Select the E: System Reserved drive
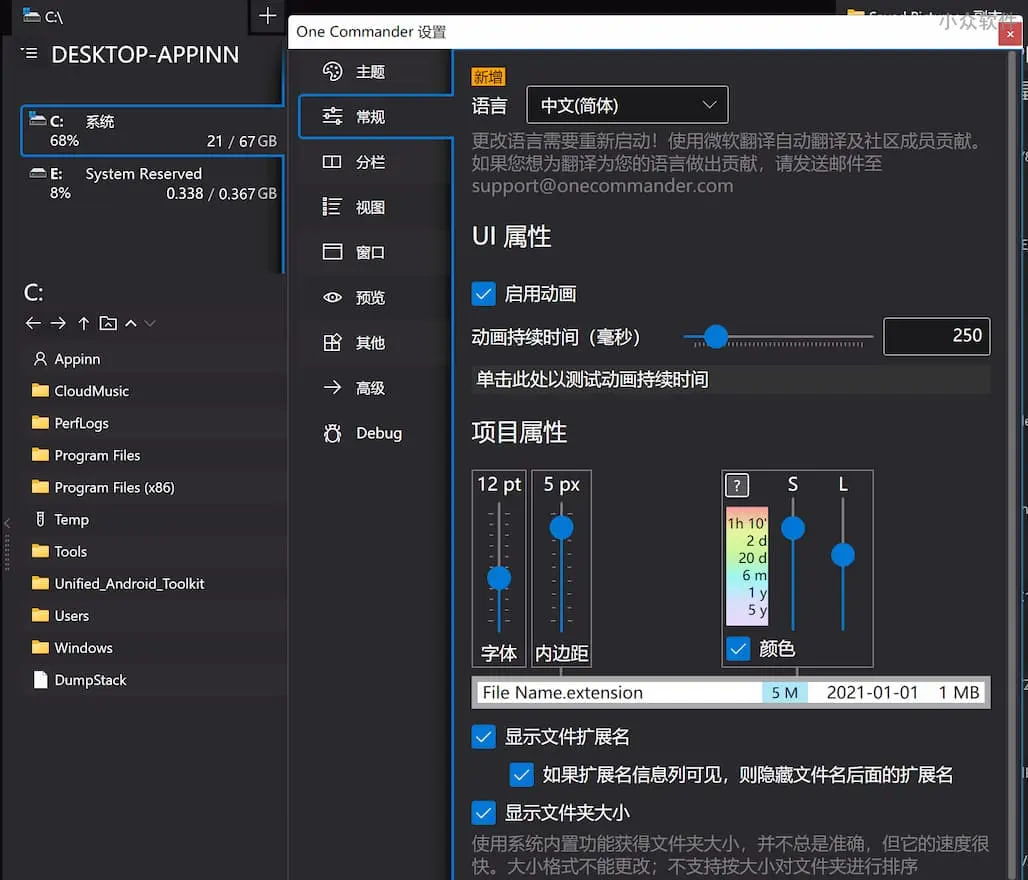Screen dimensions: 1028x880 (x=152, y=183)
